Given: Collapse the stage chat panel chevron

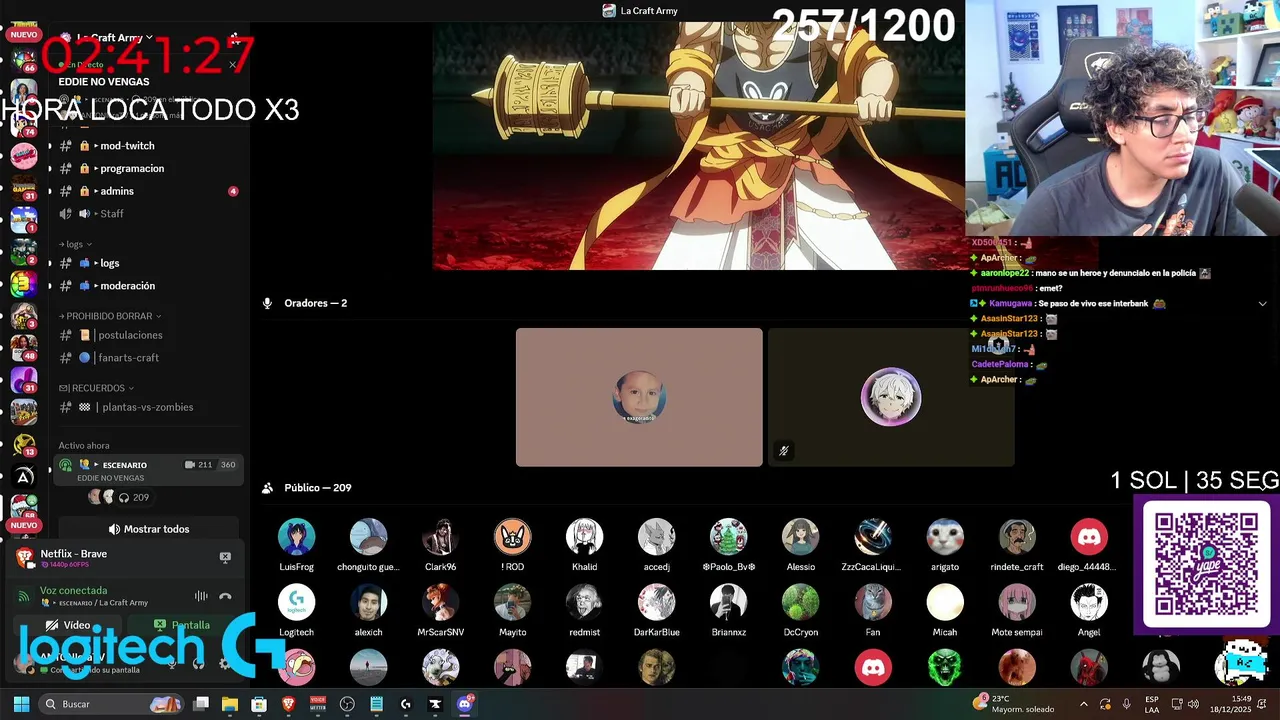Looking at the screenshot, I should [1262, 304].
